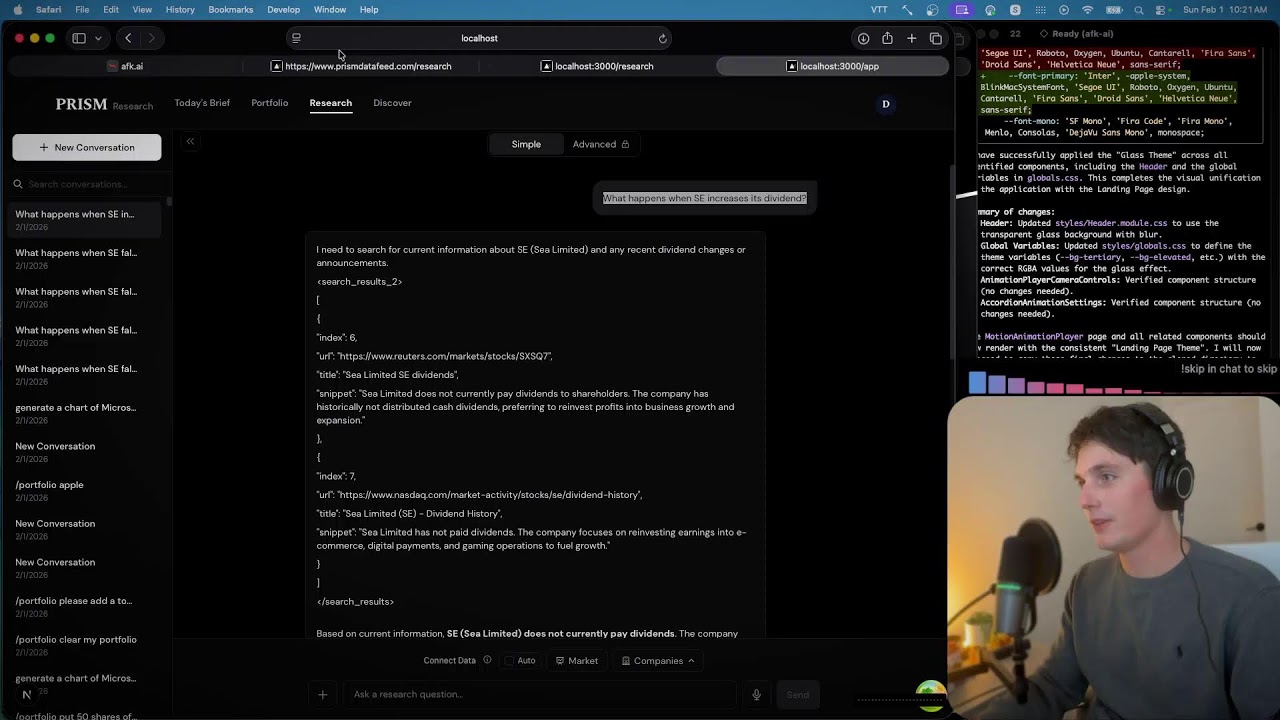
Task: Click the battery status icon
Action: (1113, 9)
